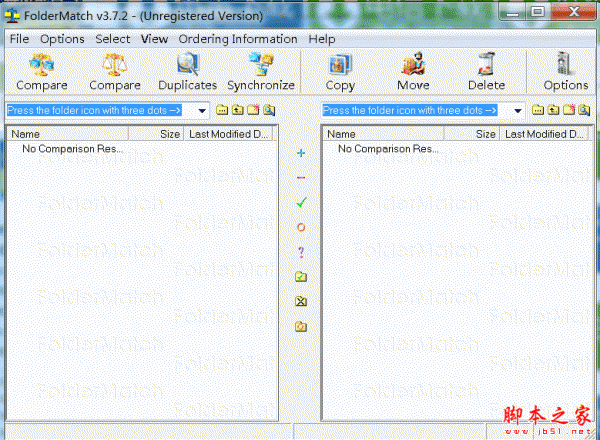Click the Move toolbar button
This screenshot has width=600, height=440.
[413, 72]
